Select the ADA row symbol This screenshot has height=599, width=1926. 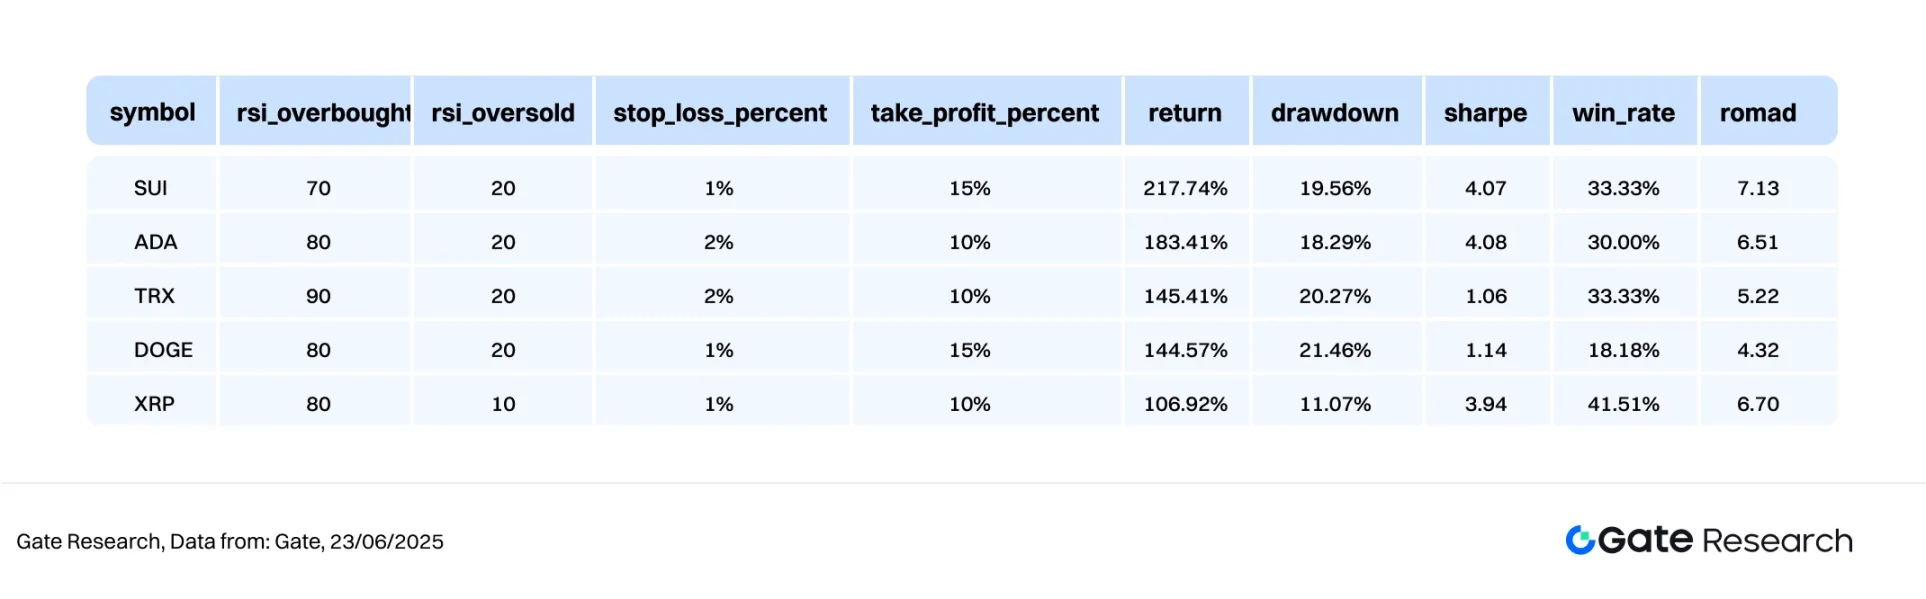(x=156, y=242)
